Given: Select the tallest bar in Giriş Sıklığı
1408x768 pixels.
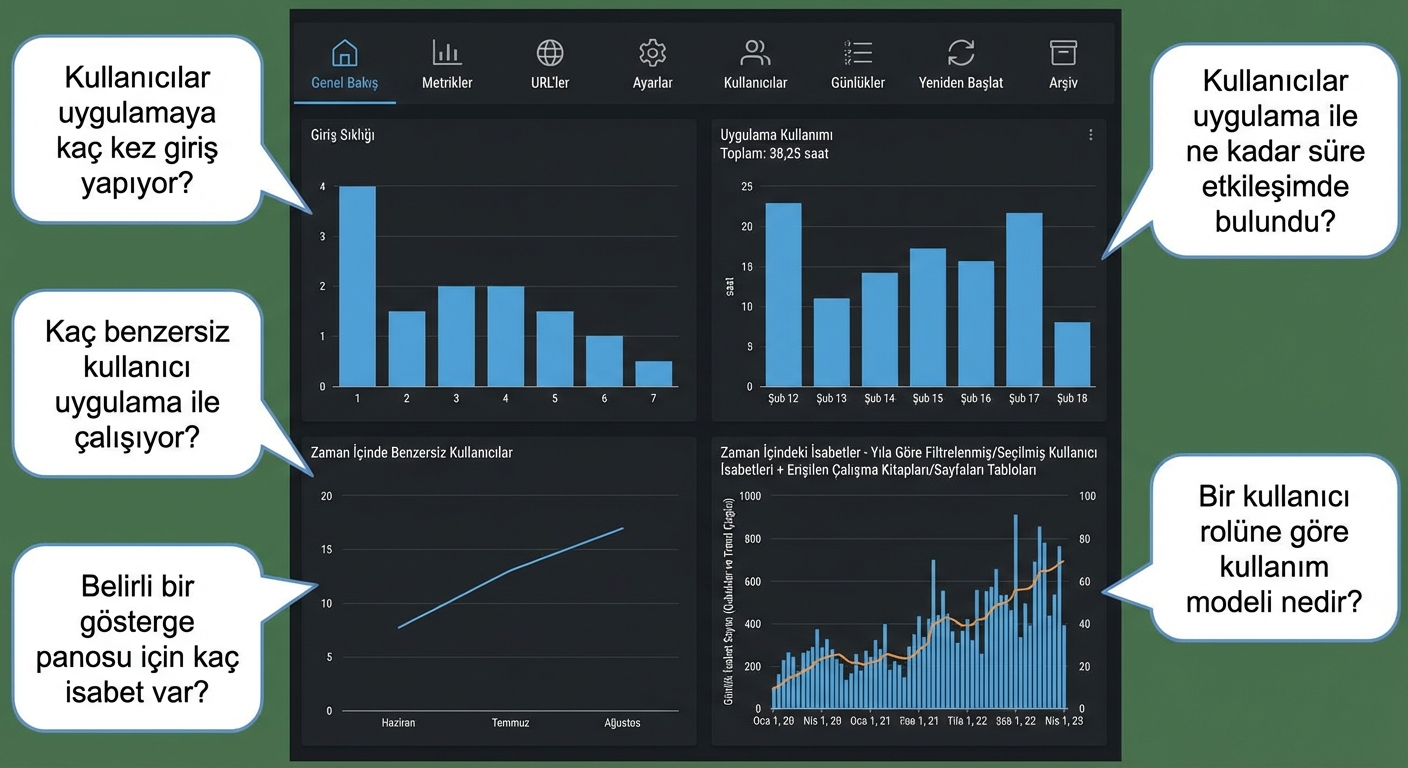Looking at the screenshot, I should [x=358, y=286].
